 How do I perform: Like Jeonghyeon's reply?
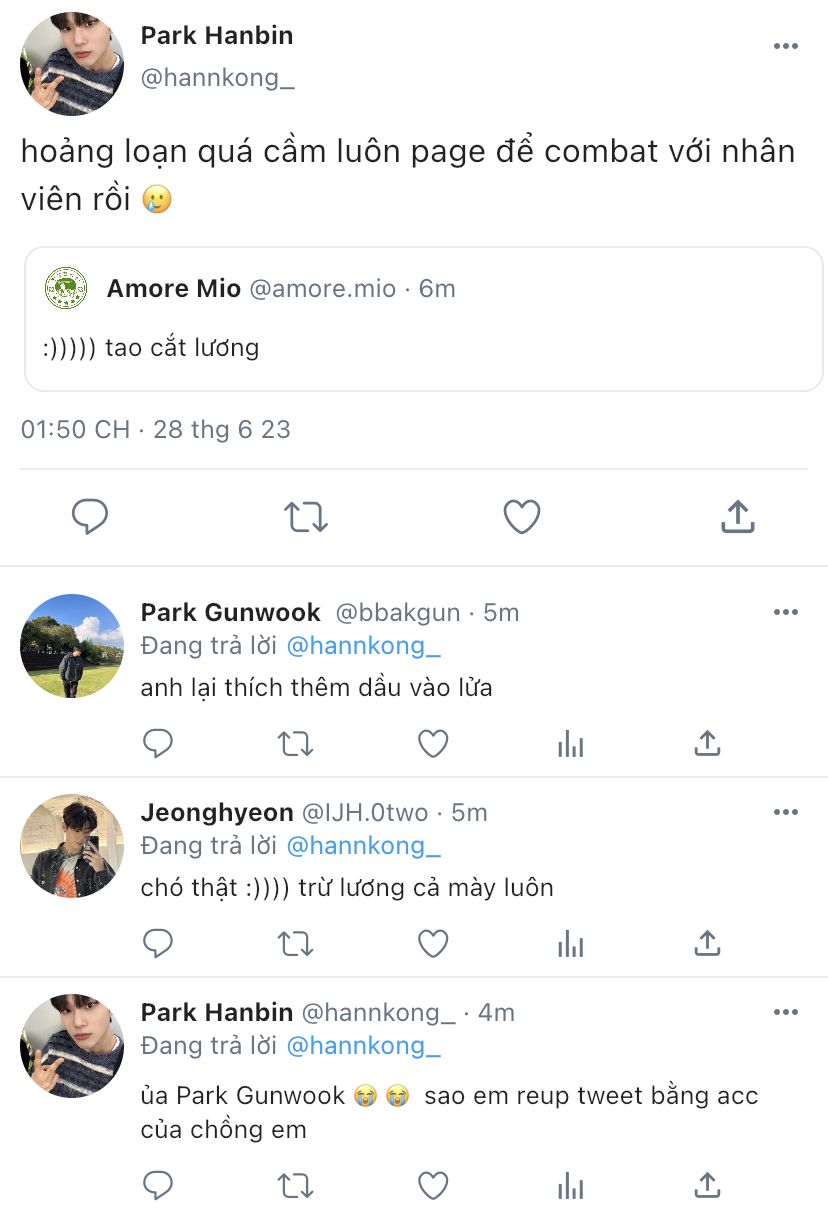coord(432,943)
